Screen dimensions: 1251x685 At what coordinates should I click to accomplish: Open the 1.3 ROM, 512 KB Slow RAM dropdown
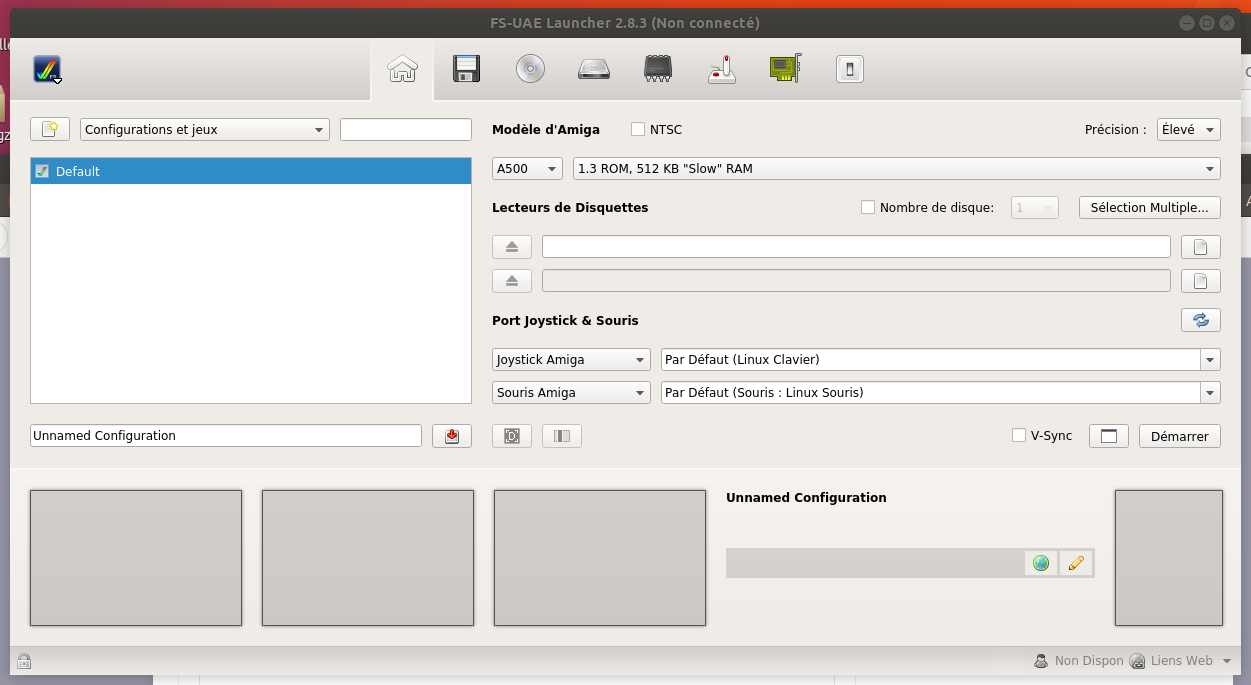[896, 169]
